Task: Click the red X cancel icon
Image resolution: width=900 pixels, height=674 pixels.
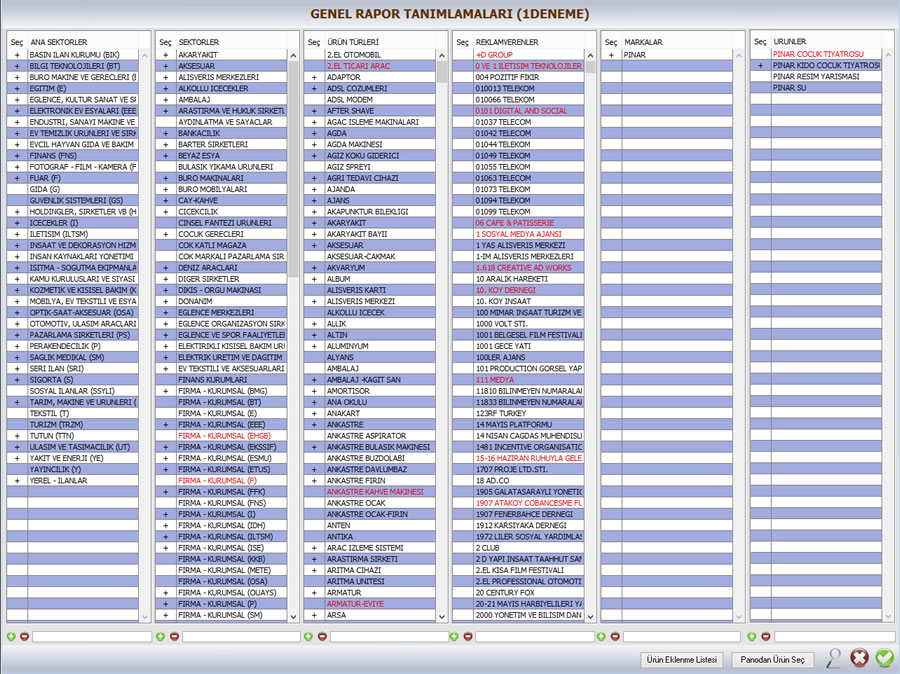Action: [859, 658]
